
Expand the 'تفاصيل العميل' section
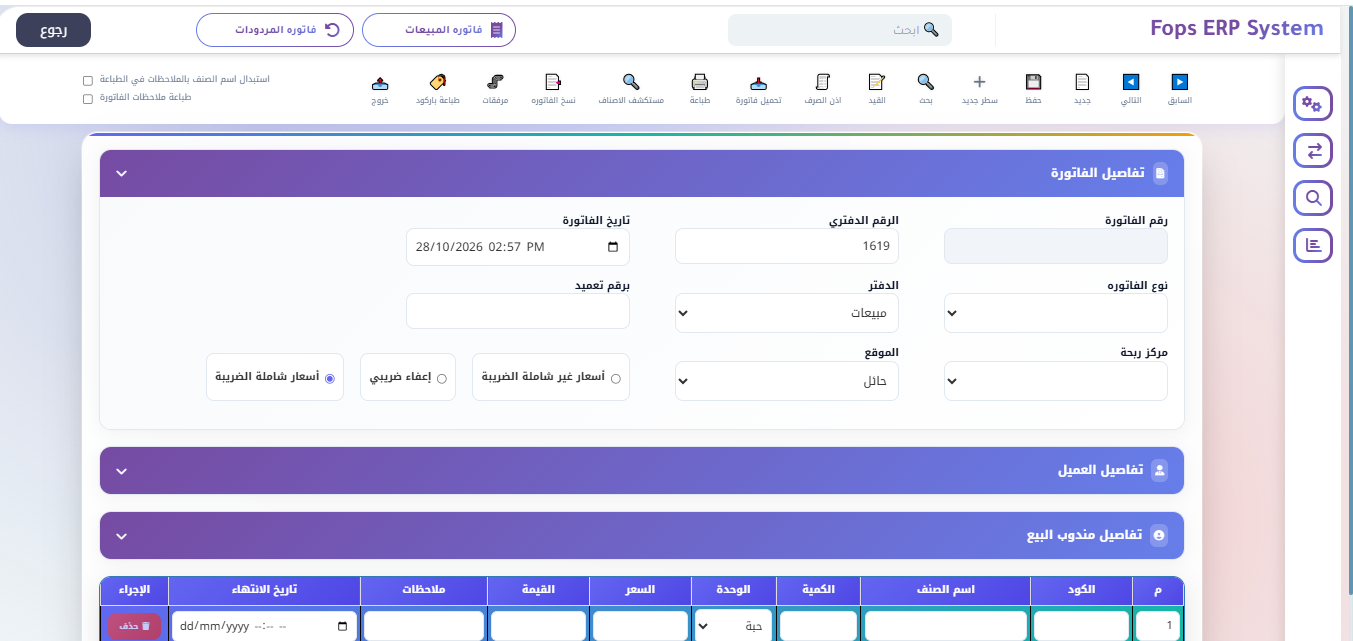pos(121,470)
